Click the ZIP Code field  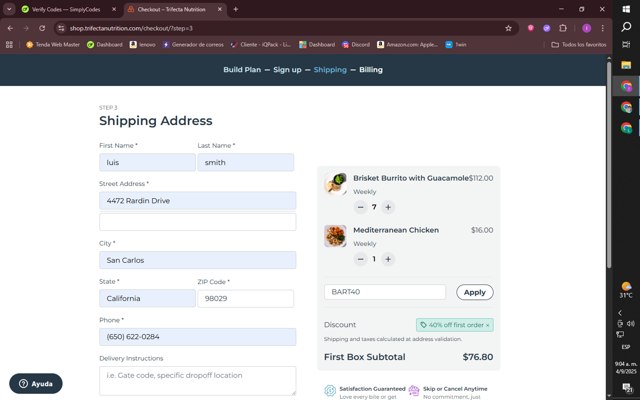pos(246,298)
